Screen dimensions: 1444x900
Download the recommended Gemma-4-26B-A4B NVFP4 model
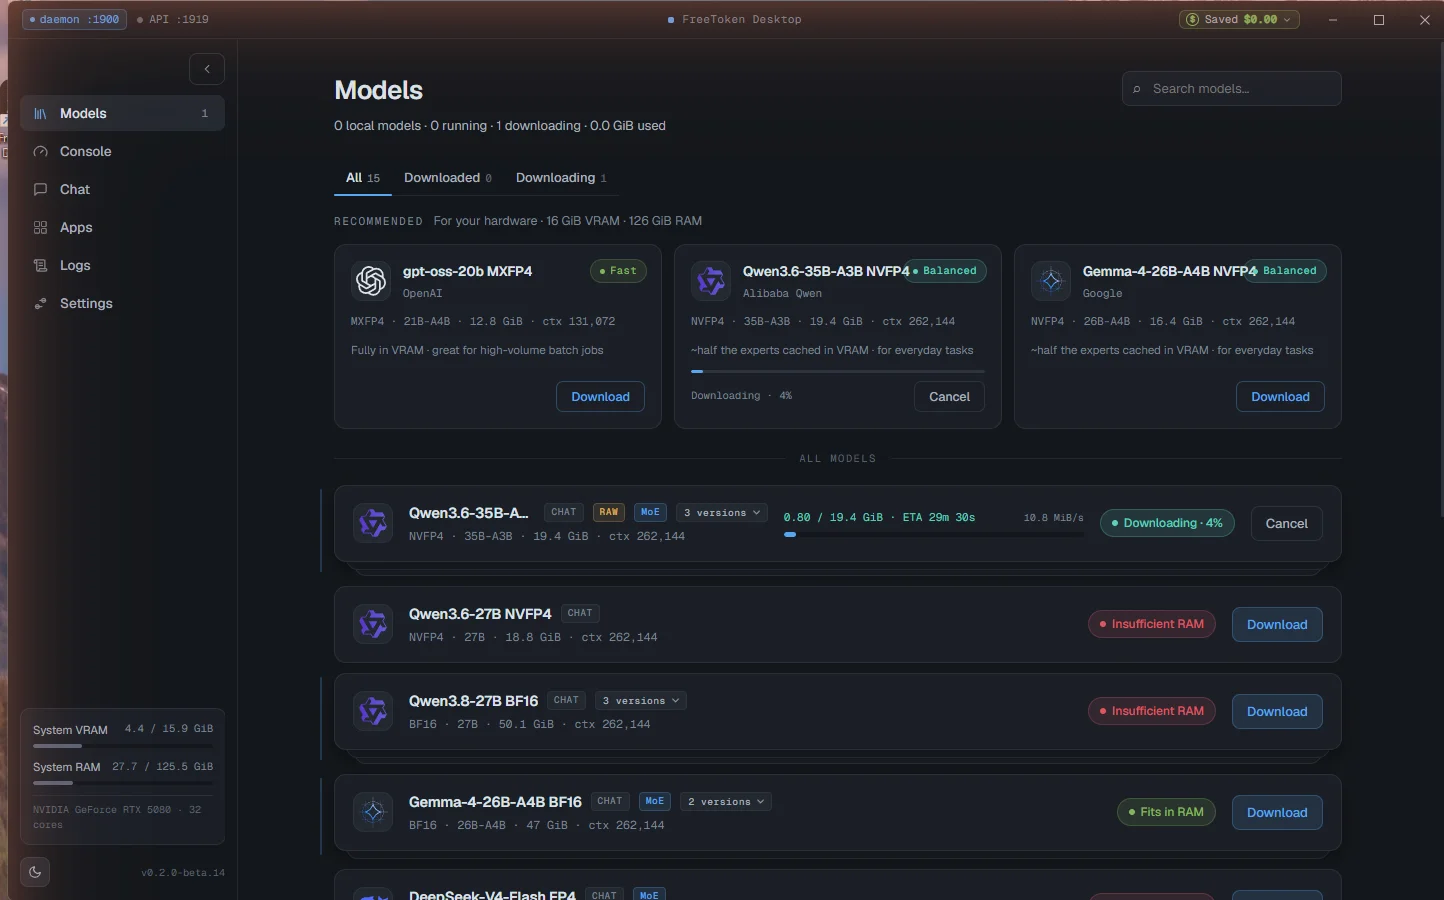pyautogui.click(x=1280, y=397)
